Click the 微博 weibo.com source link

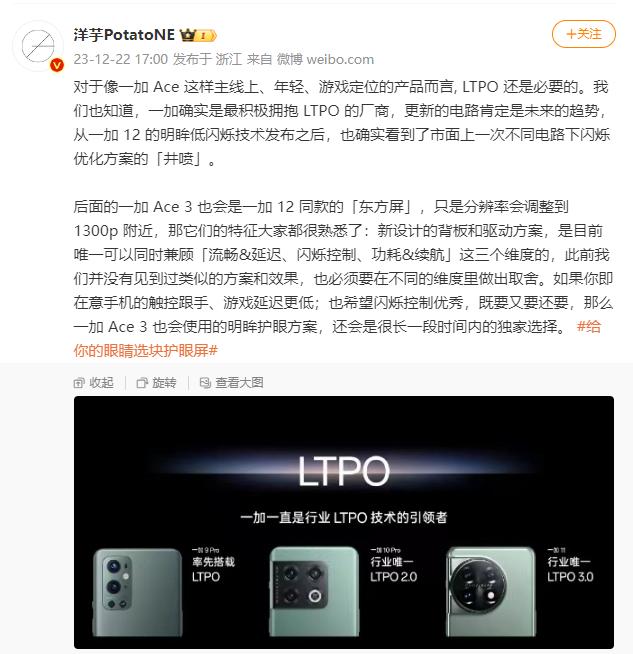coord(325,59)
